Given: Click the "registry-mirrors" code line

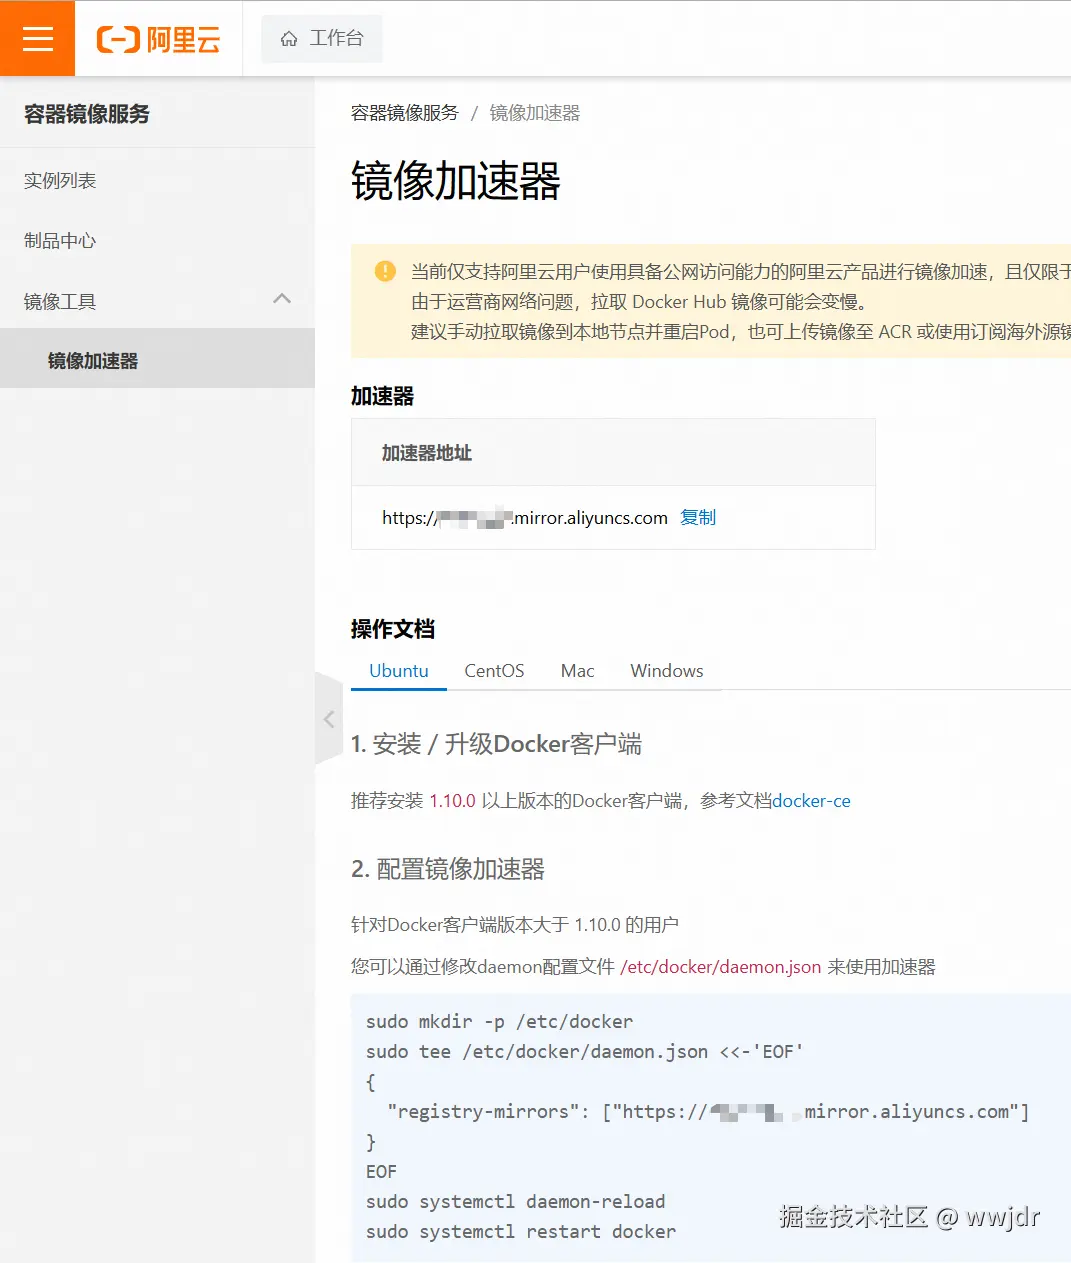Looking at the screenshot, I should 709,1112.
